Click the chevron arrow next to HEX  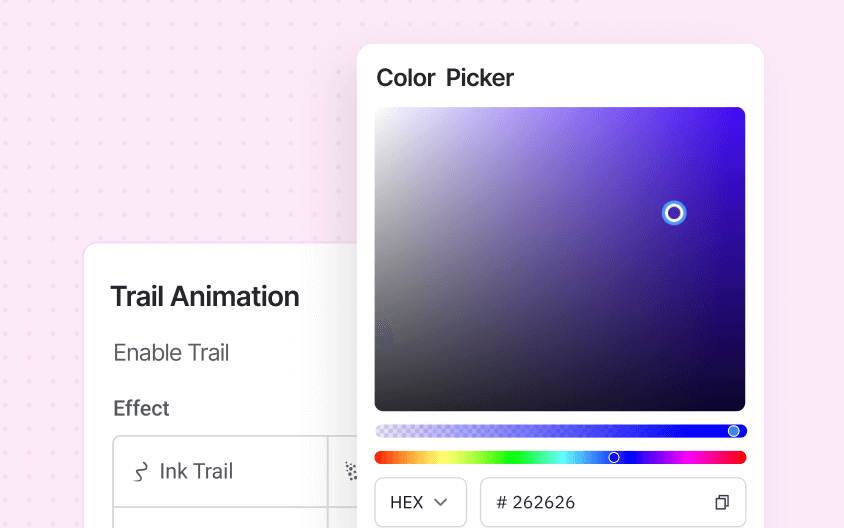point(440,502)
